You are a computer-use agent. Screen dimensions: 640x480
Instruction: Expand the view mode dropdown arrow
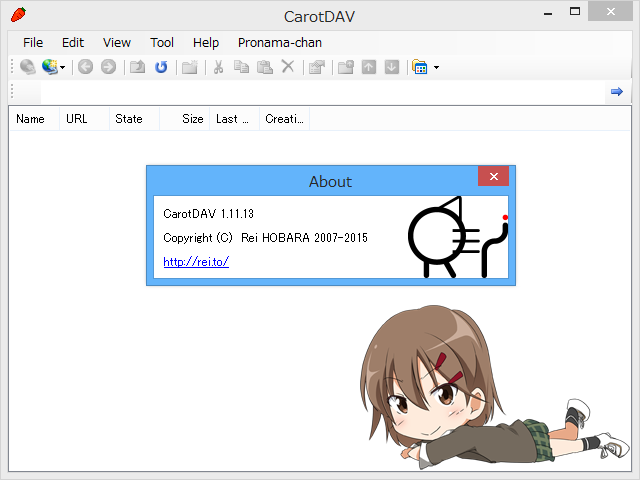tap(436, 67)
